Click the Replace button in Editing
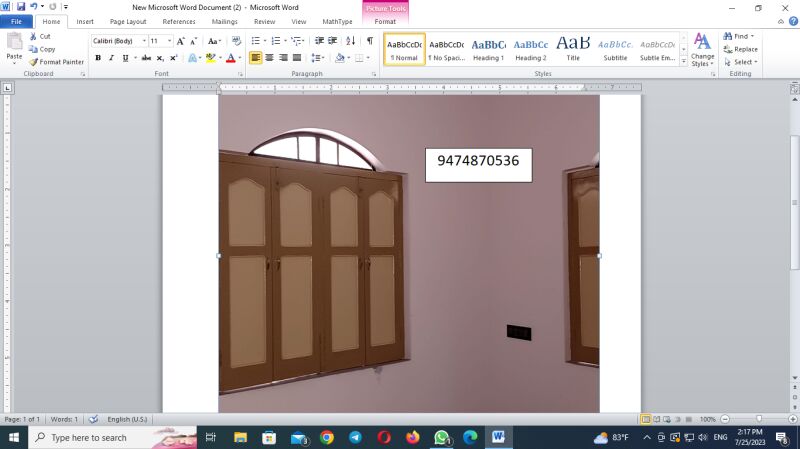This screenshot has height=449, width=800. [740, 49]
